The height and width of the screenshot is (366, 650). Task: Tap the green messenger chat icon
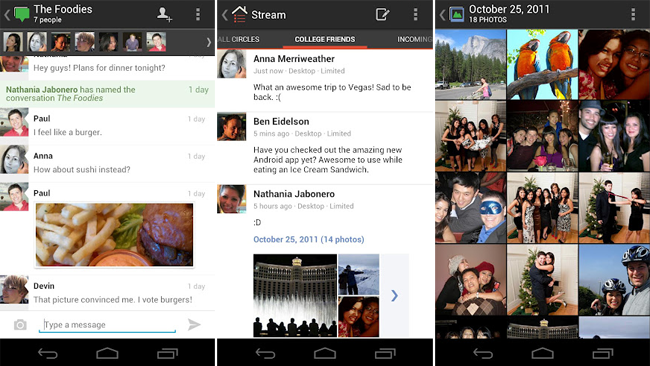click(x=22, y=15)
